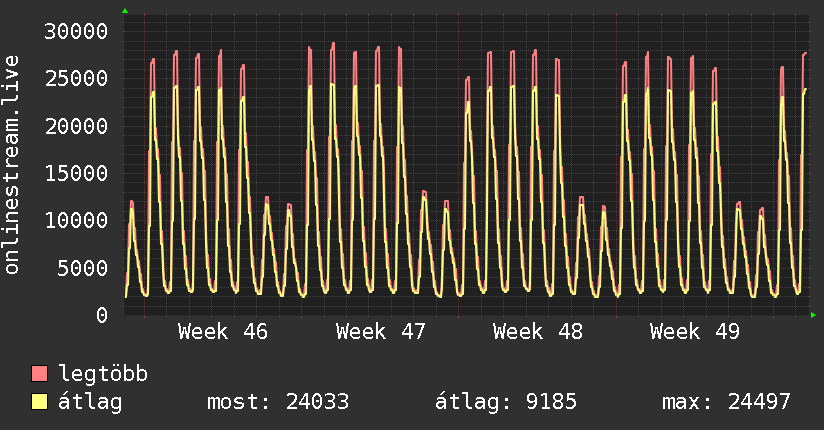The height and width of the screenshot is (430, 824).
Task: Click the 20000 y-axis tick label
Action: tap(76, 126)
